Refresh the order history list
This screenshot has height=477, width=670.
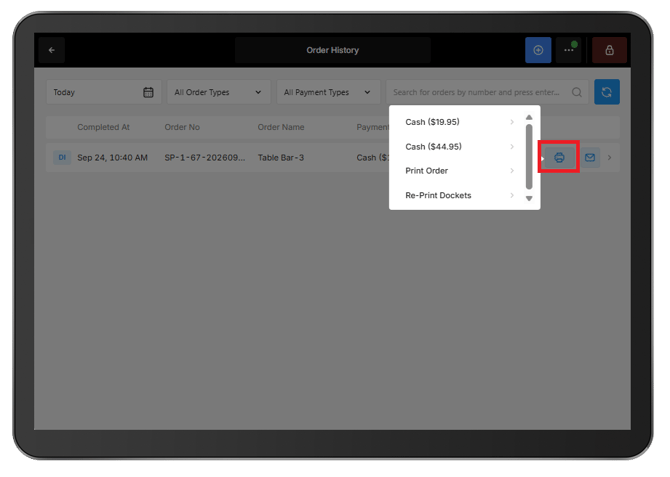607,92
